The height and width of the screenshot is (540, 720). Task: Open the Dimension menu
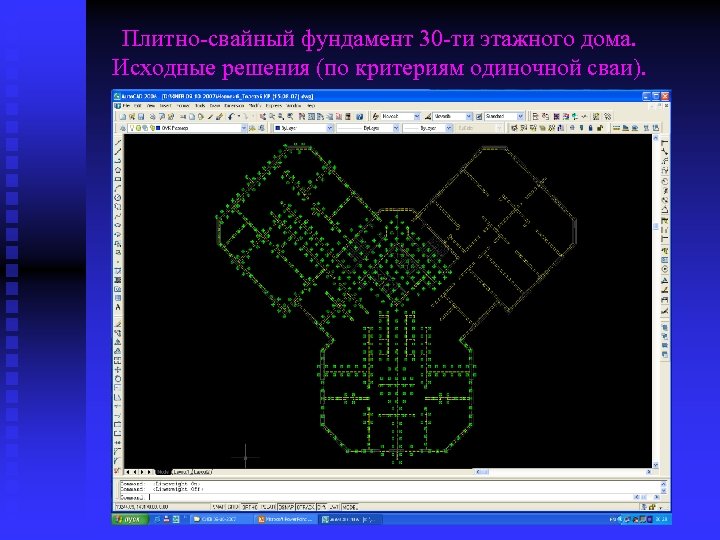pyautogui.click(x=234, y=106)
